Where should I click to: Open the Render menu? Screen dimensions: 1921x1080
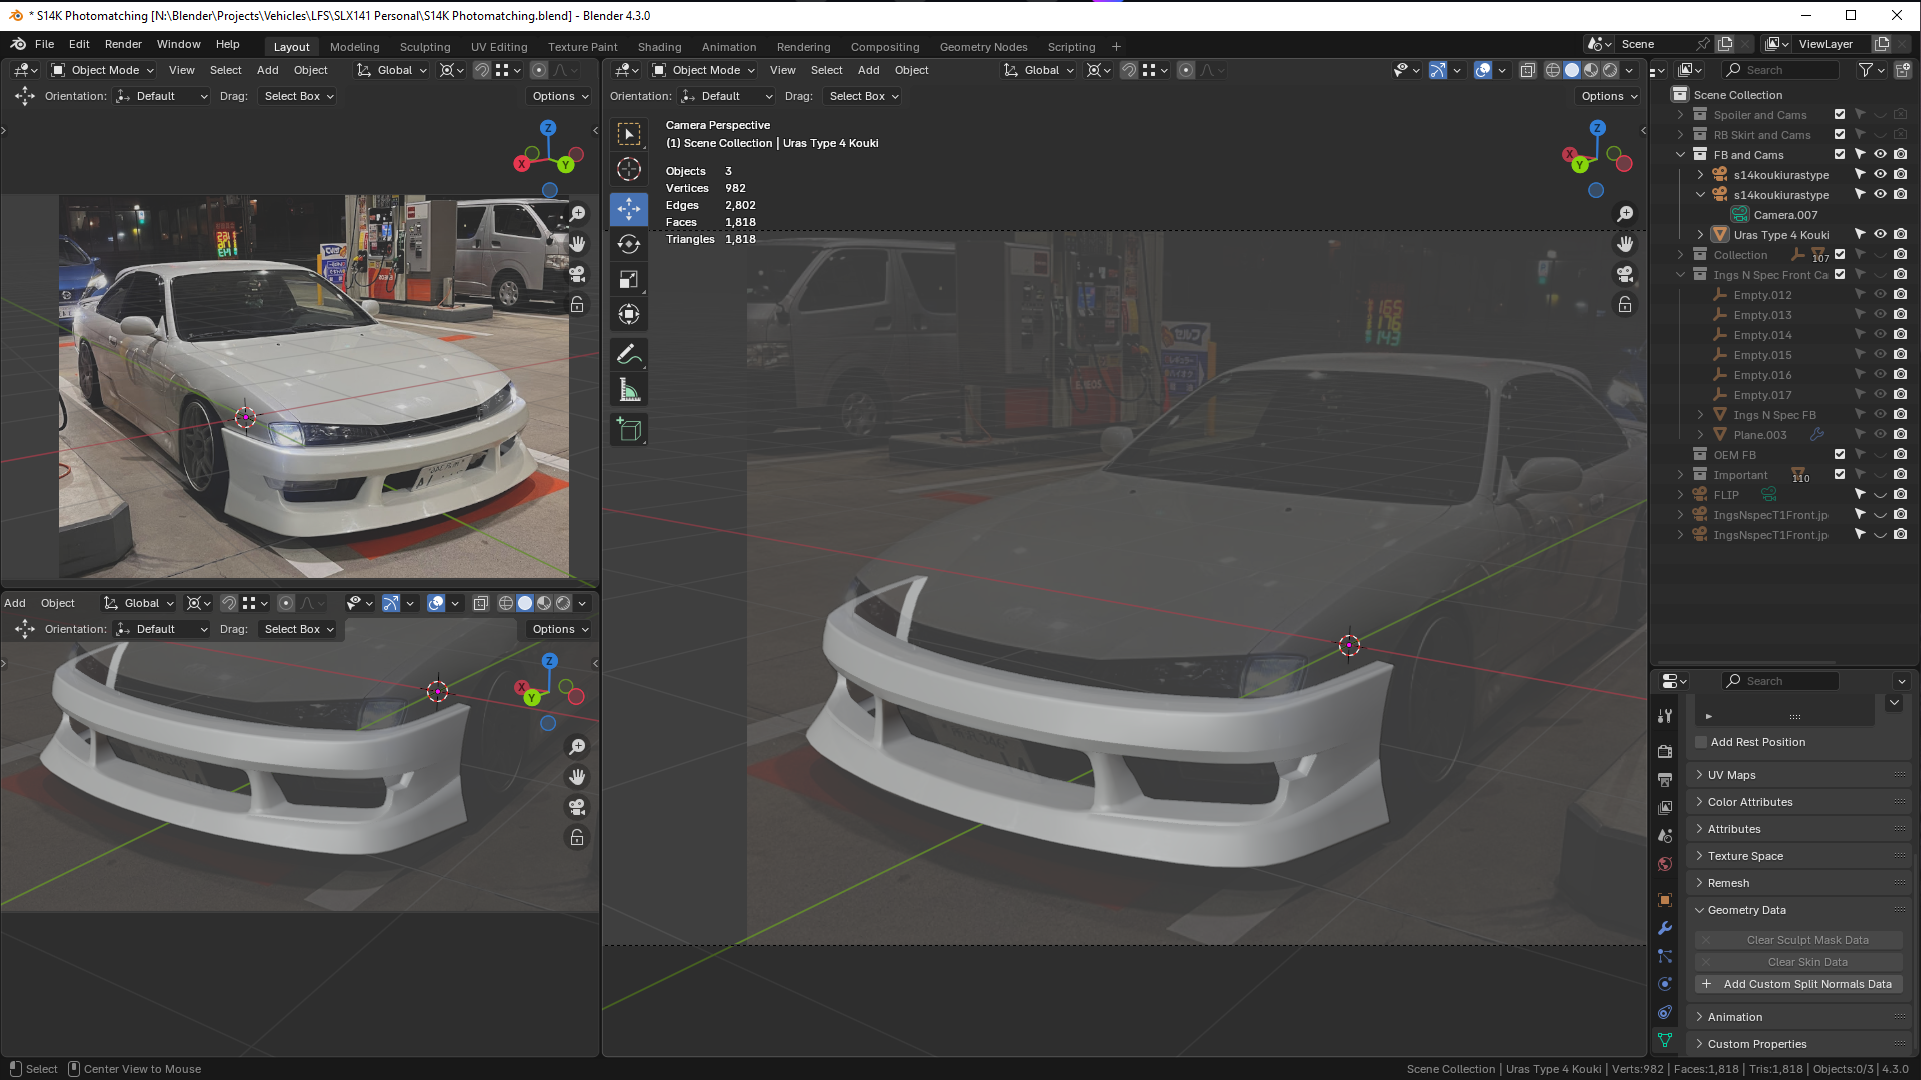pos(123,44)
